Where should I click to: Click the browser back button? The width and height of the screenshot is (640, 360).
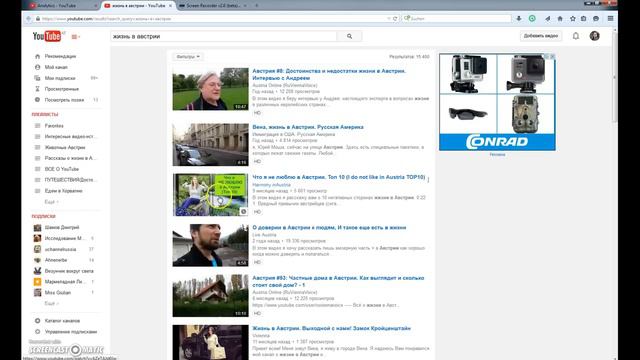pos(28,19)
